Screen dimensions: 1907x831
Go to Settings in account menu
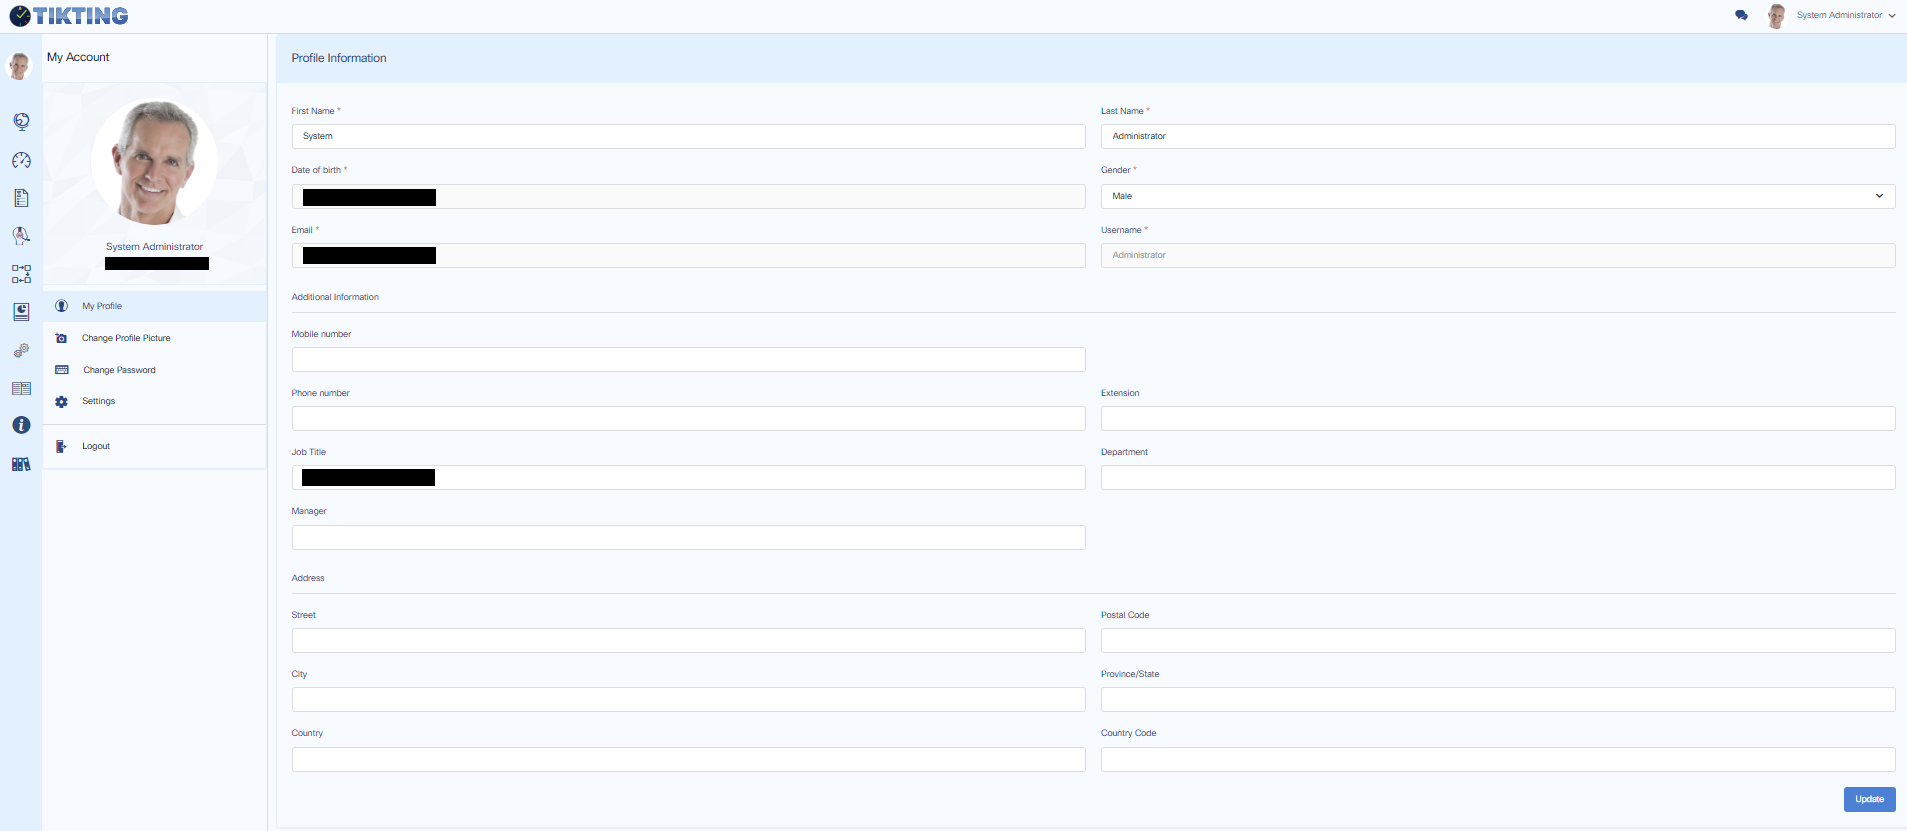coord(98,401)
